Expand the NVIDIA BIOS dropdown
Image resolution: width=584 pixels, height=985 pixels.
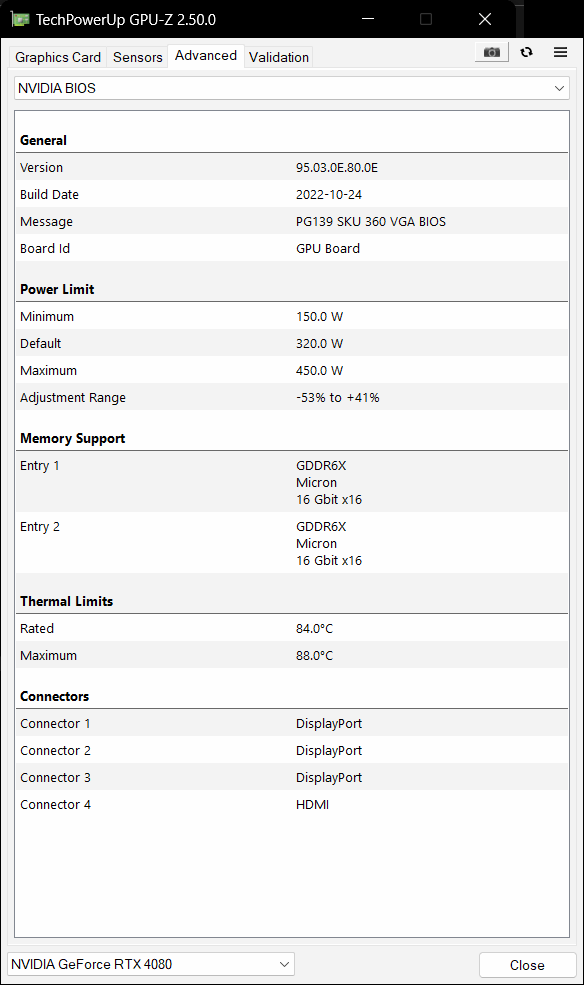click(292, 88)
